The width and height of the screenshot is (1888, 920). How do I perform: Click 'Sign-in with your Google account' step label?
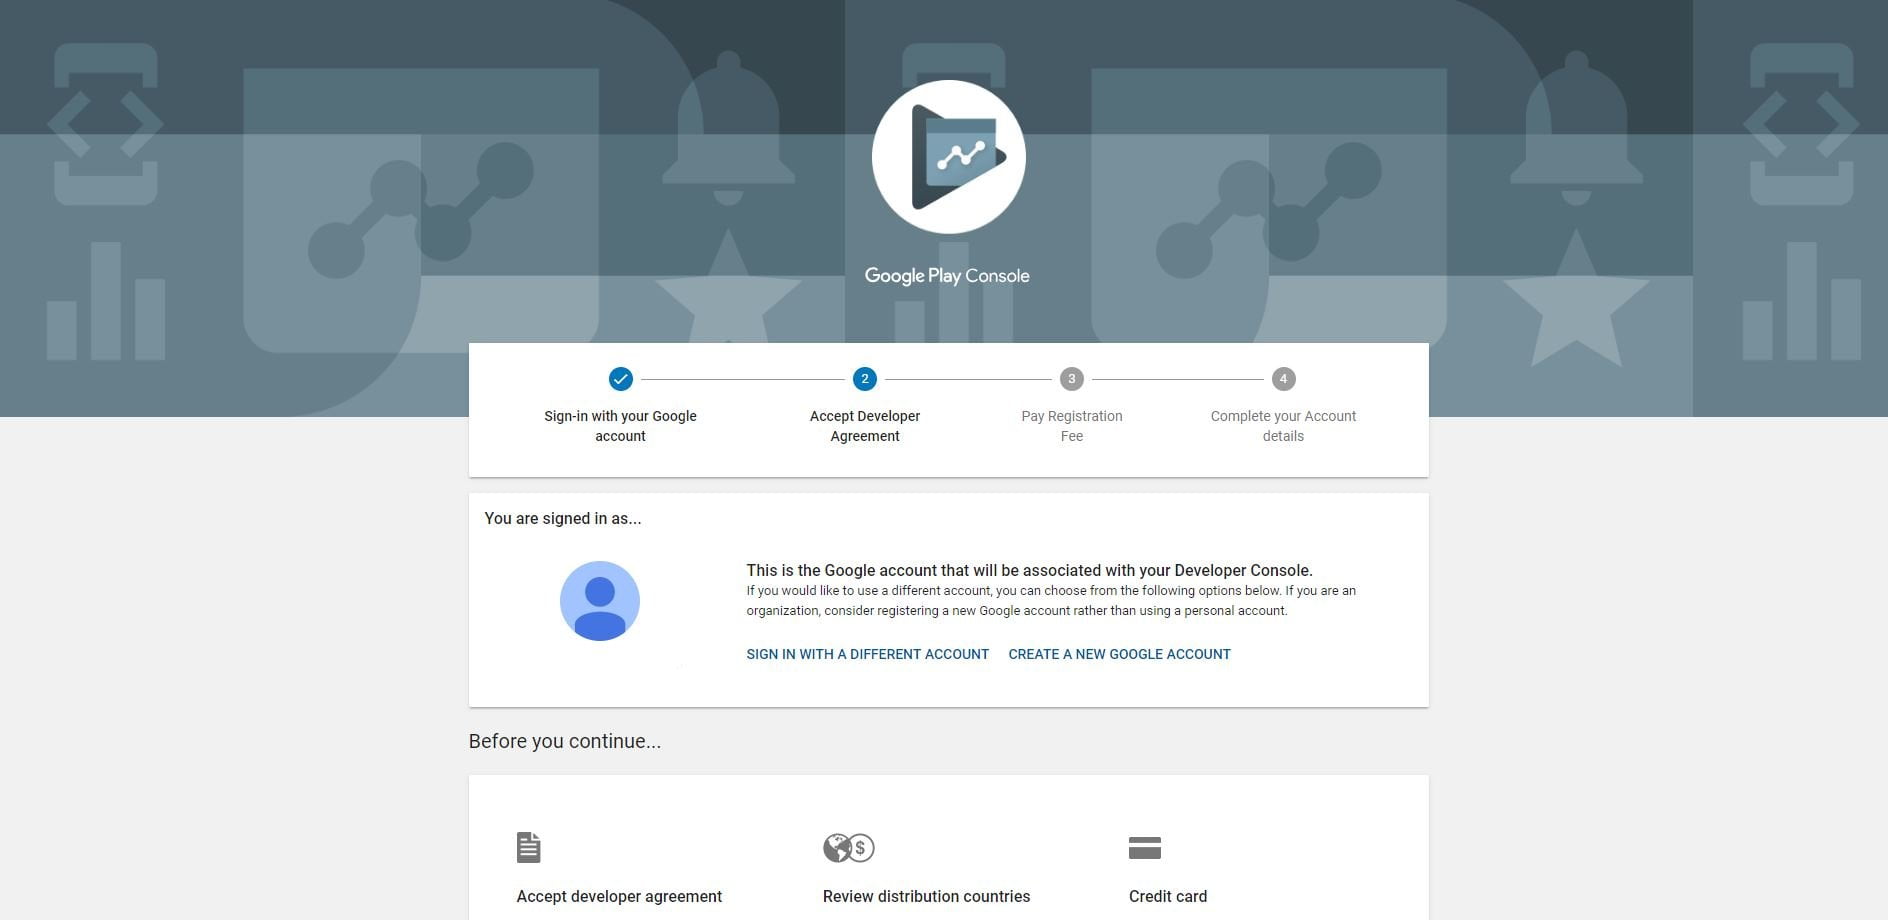pos(620,426)
